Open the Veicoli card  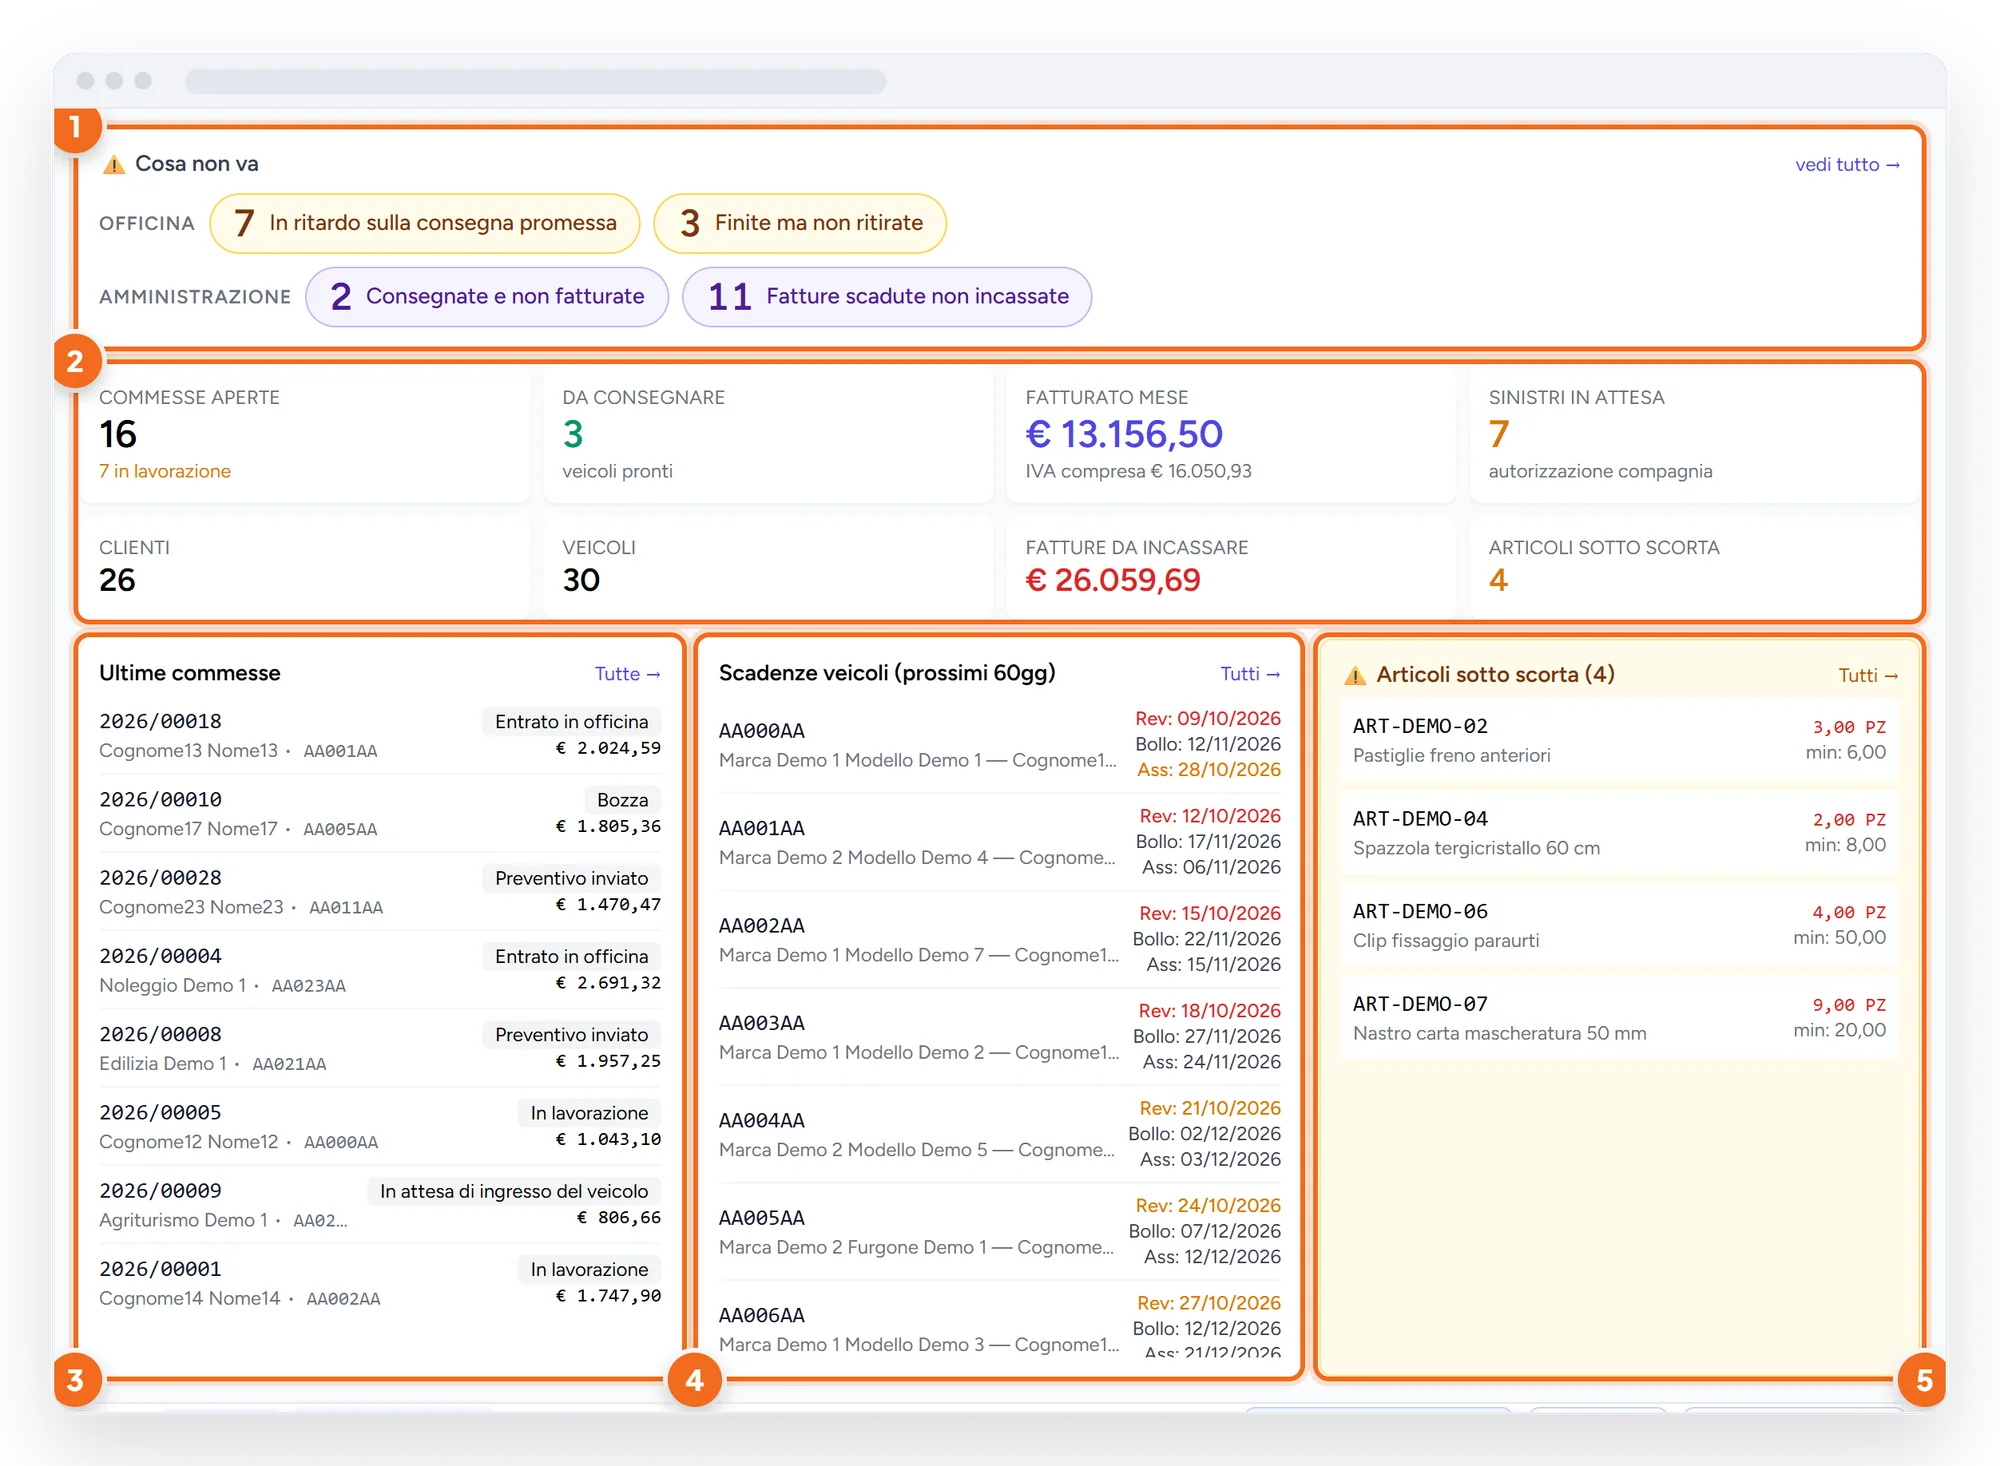[x=767, y=567]
